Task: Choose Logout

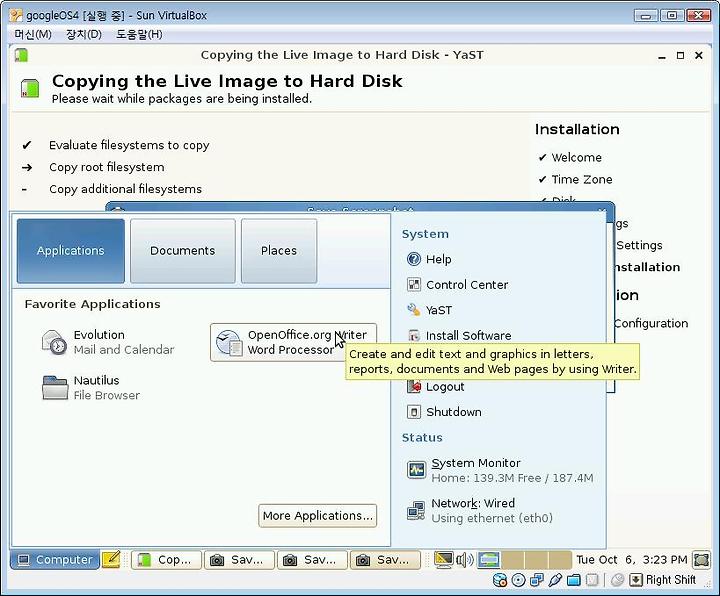Action: coord(435,387)
